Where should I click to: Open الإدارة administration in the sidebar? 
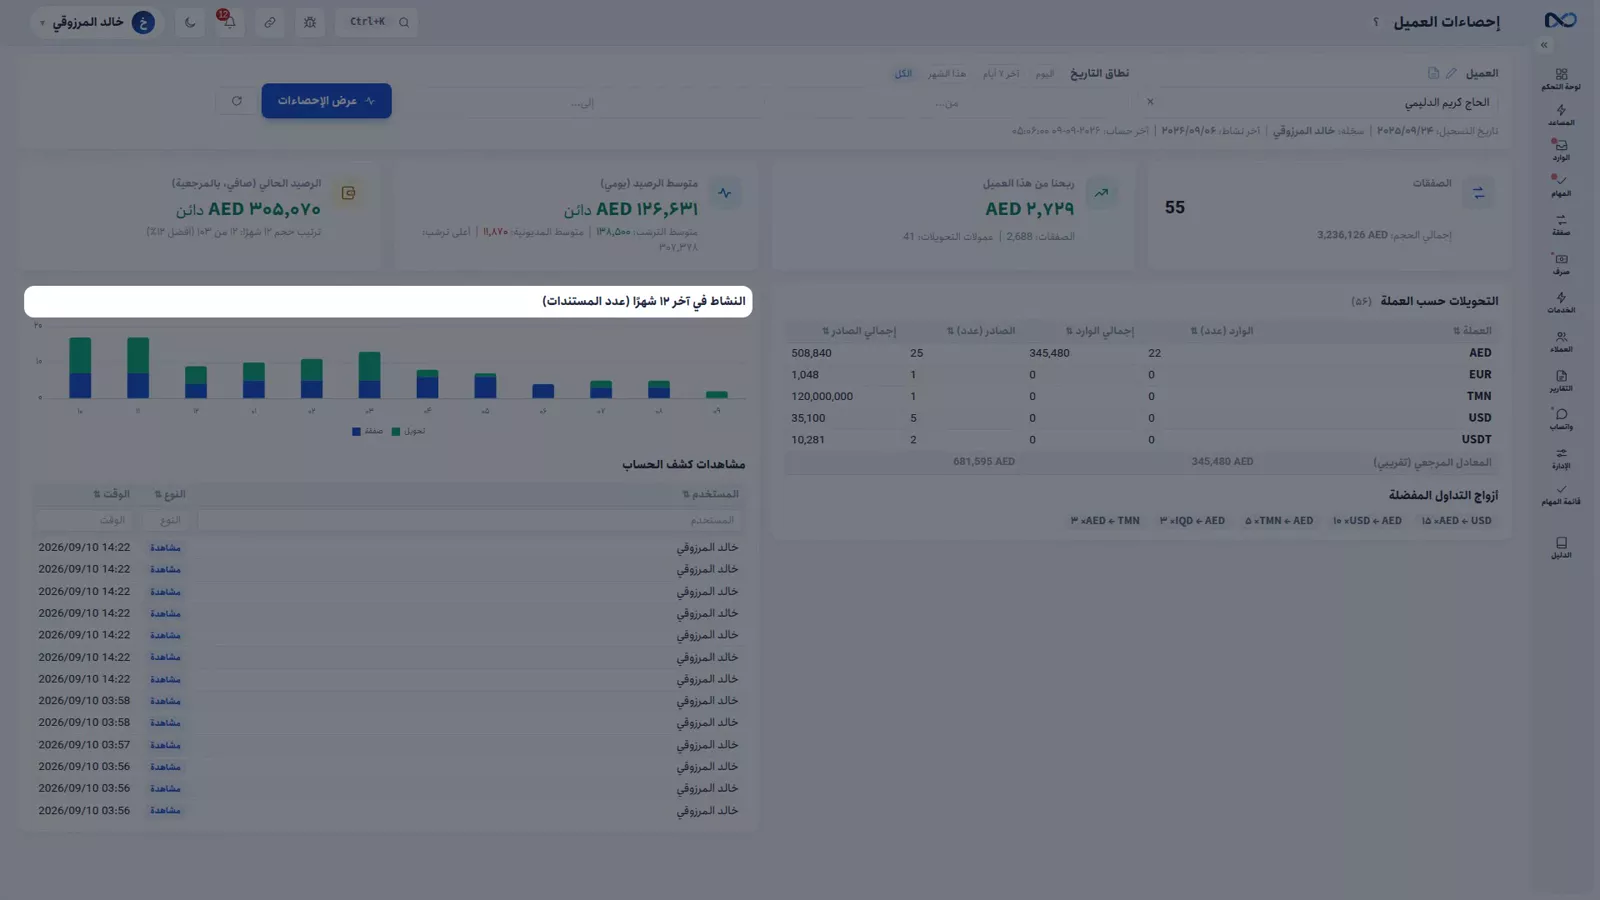[x=1561, y=458]
